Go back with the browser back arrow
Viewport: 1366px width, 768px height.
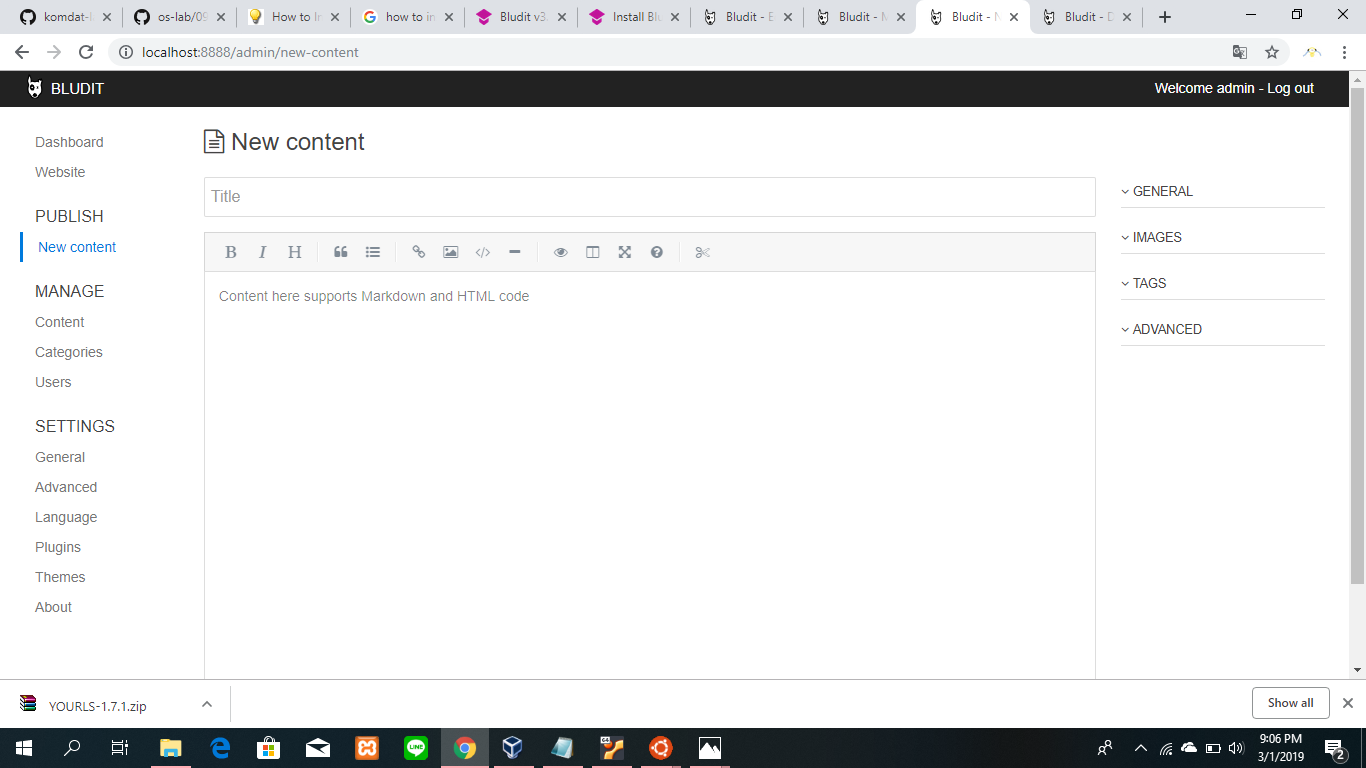[22, 52]
